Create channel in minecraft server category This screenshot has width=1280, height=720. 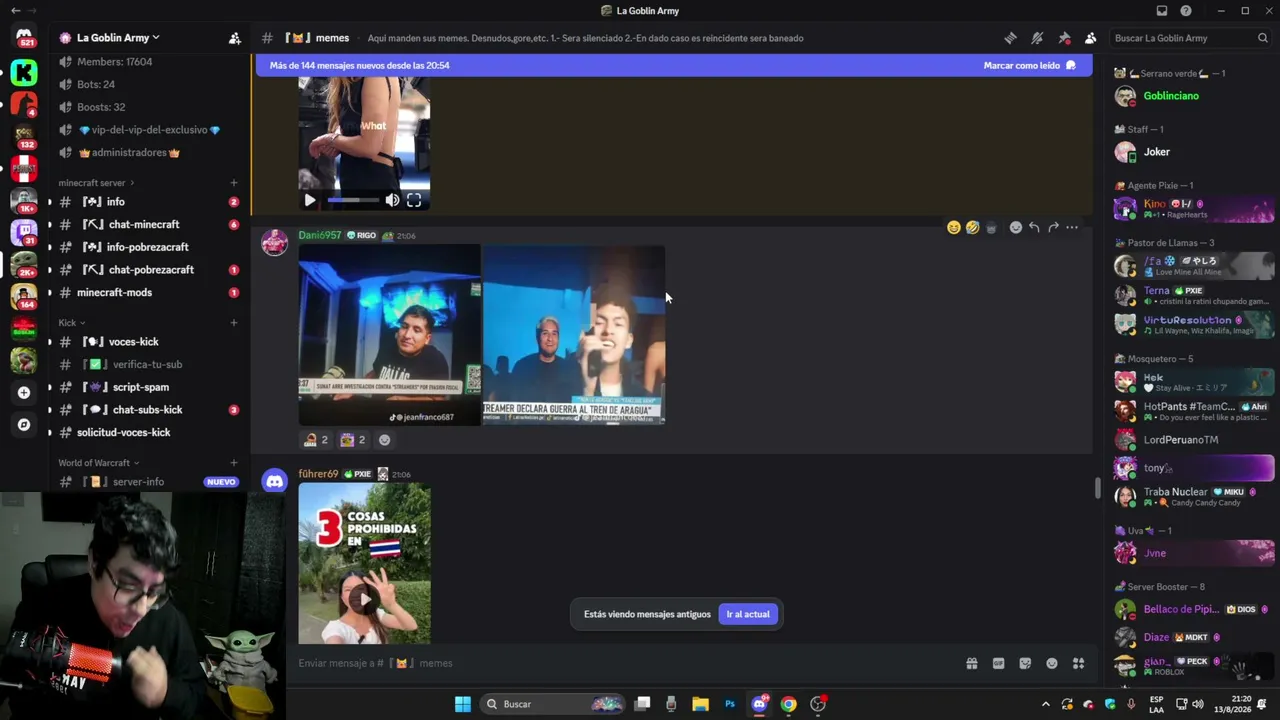pyautogui.click(x=234, y=183)
